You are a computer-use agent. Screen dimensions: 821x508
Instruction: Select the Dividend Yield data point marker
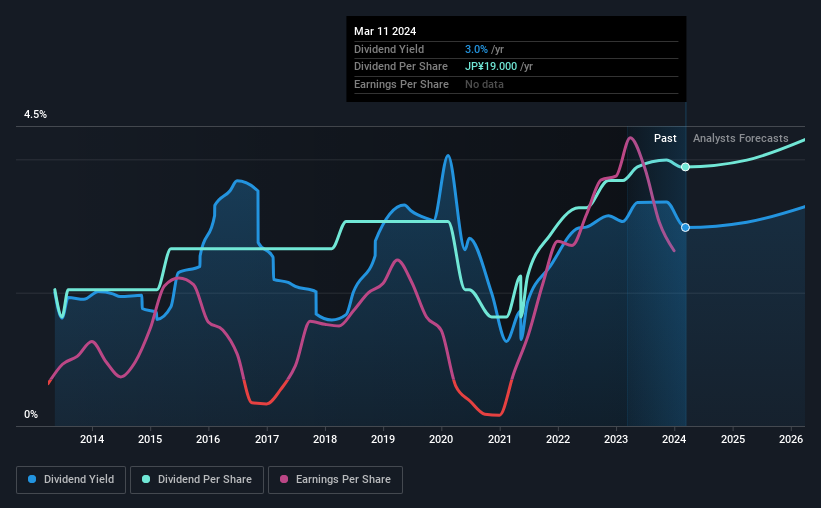click(685, 227)
